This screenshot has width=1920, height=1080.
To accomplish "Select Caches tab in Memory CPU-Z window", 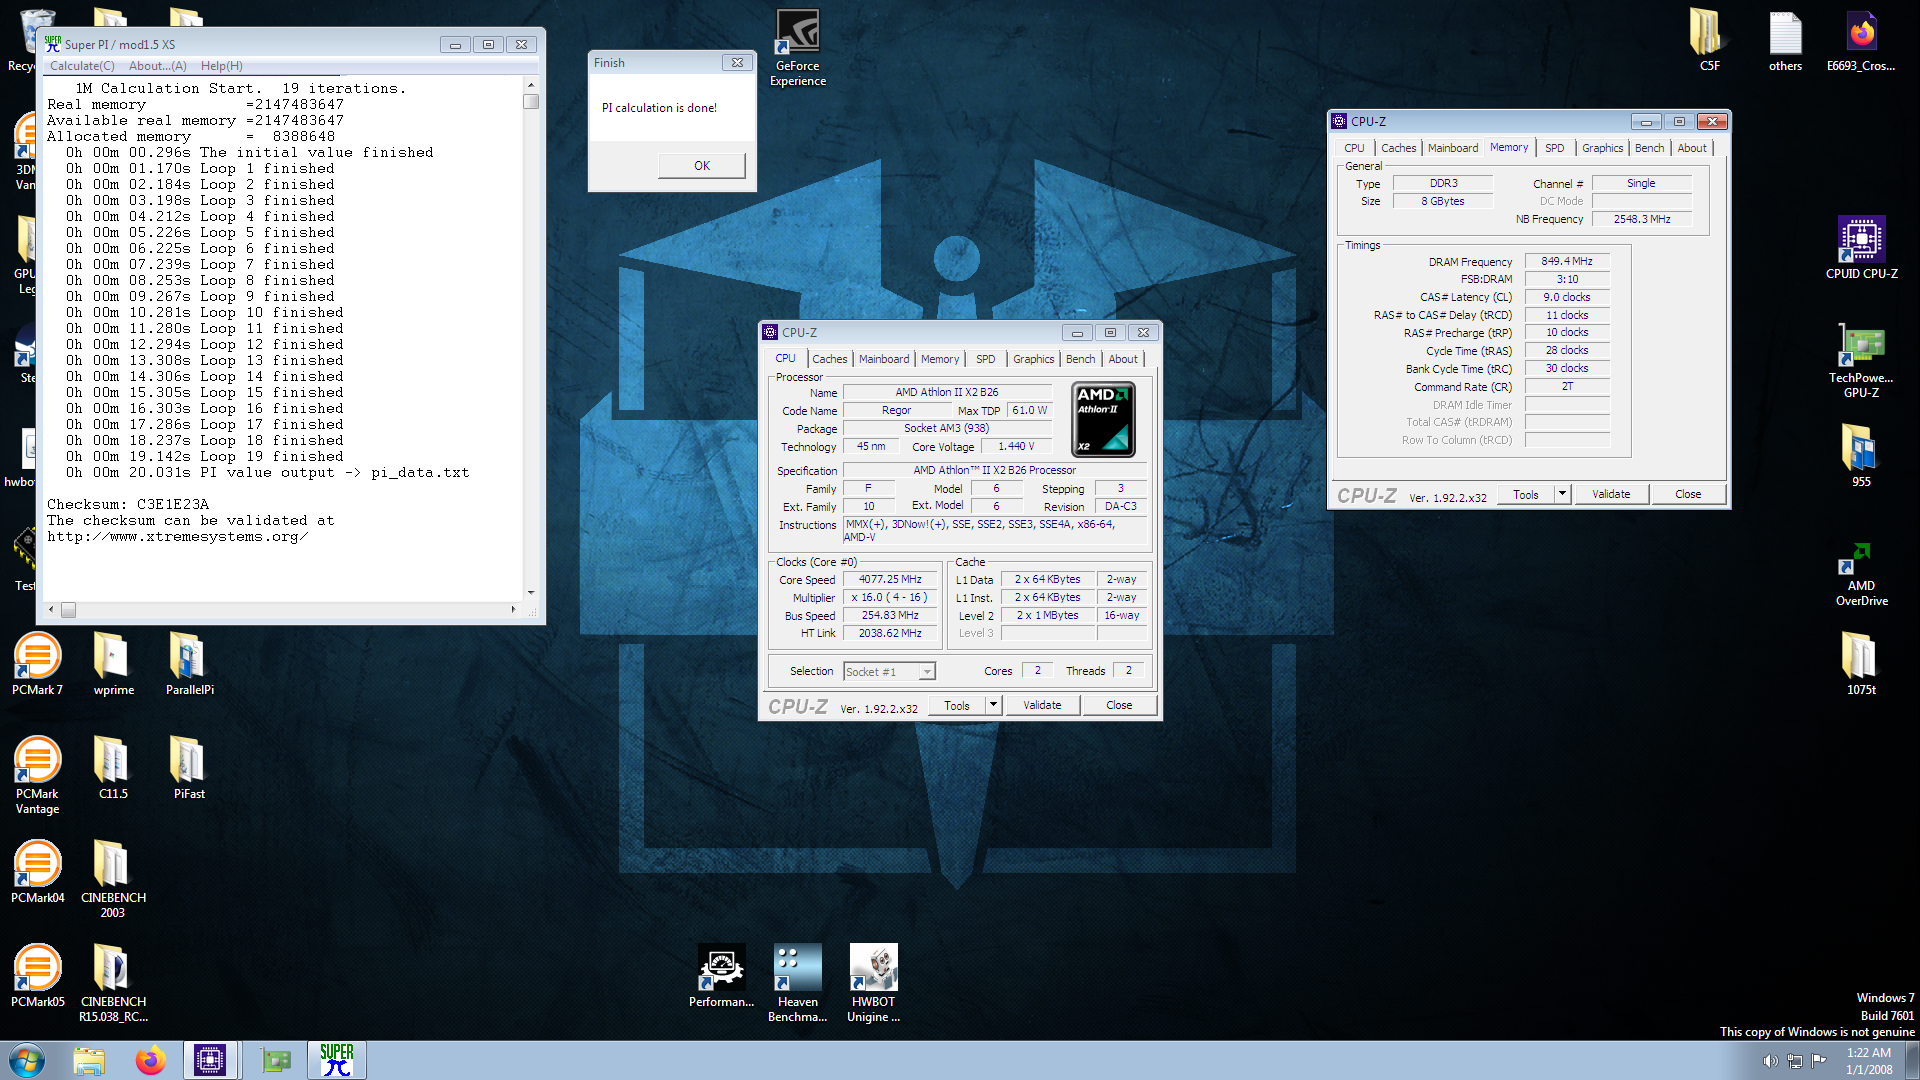I will [1398, 148].
